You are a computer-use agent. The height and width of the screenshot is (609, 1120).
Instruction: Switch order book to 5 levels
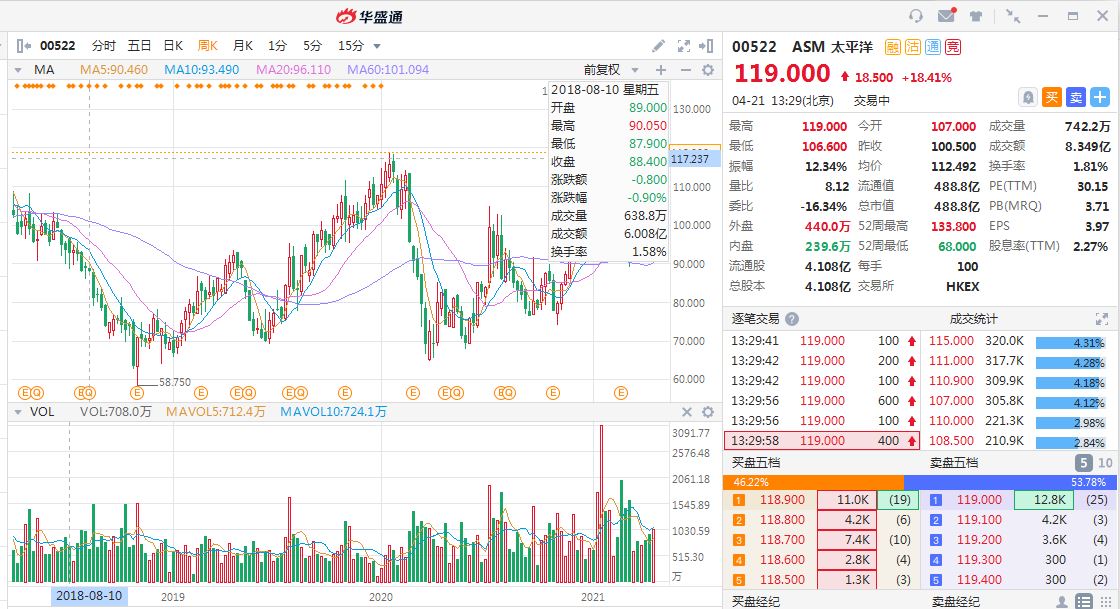click(x=1083, y=463)
